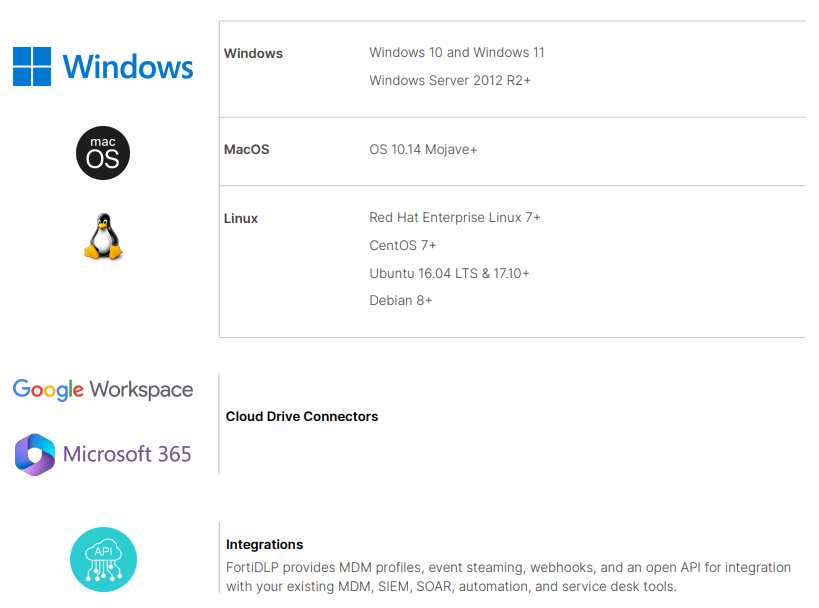Click the Cloud Drive Connectors heading

coord(302,417)
